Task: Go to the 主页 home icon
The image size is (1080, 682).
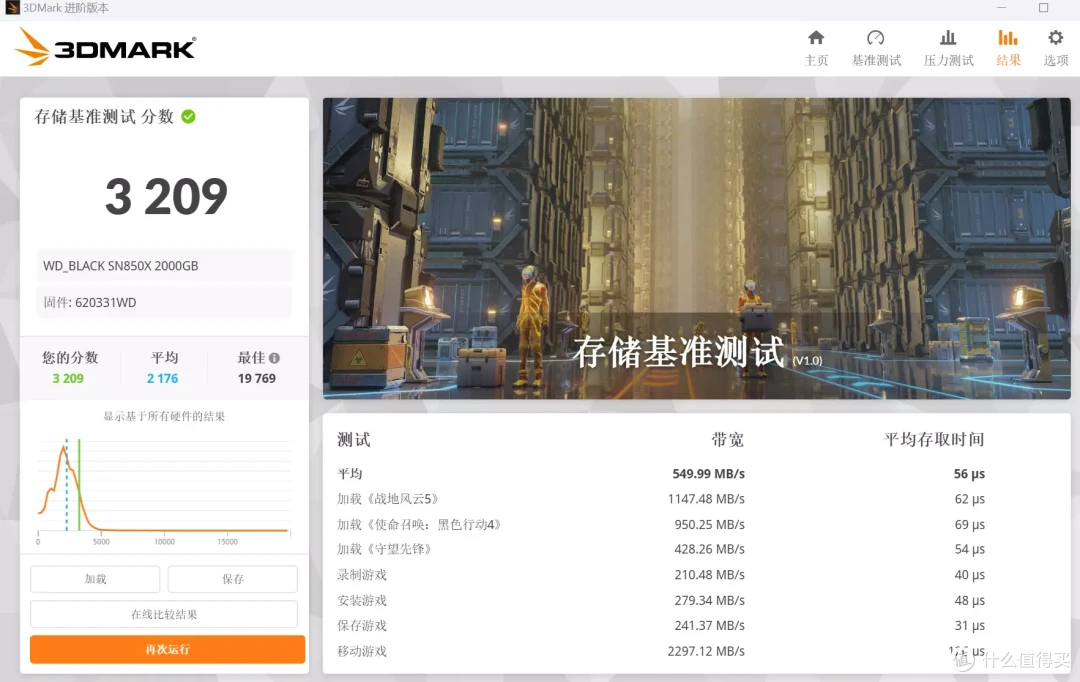Action: point(816,38)
